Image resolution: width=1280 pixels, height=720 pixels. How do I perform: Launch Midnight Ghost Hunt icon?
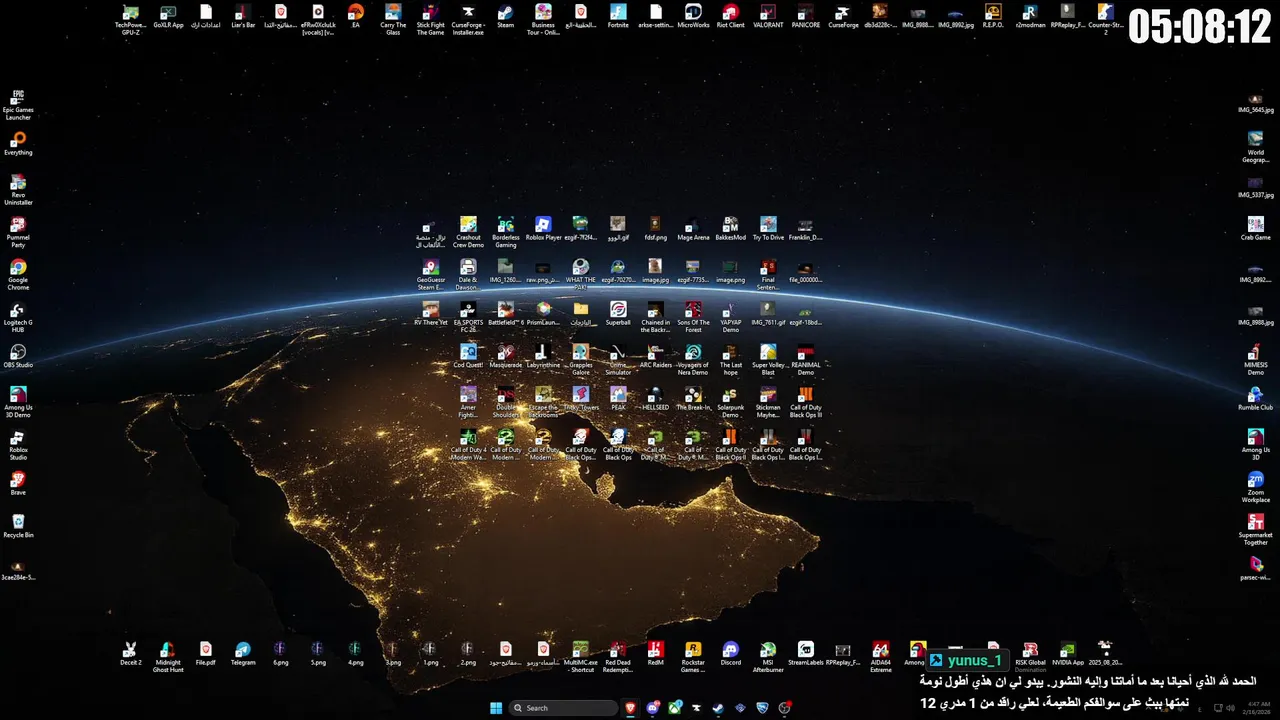tap(168, 657)
